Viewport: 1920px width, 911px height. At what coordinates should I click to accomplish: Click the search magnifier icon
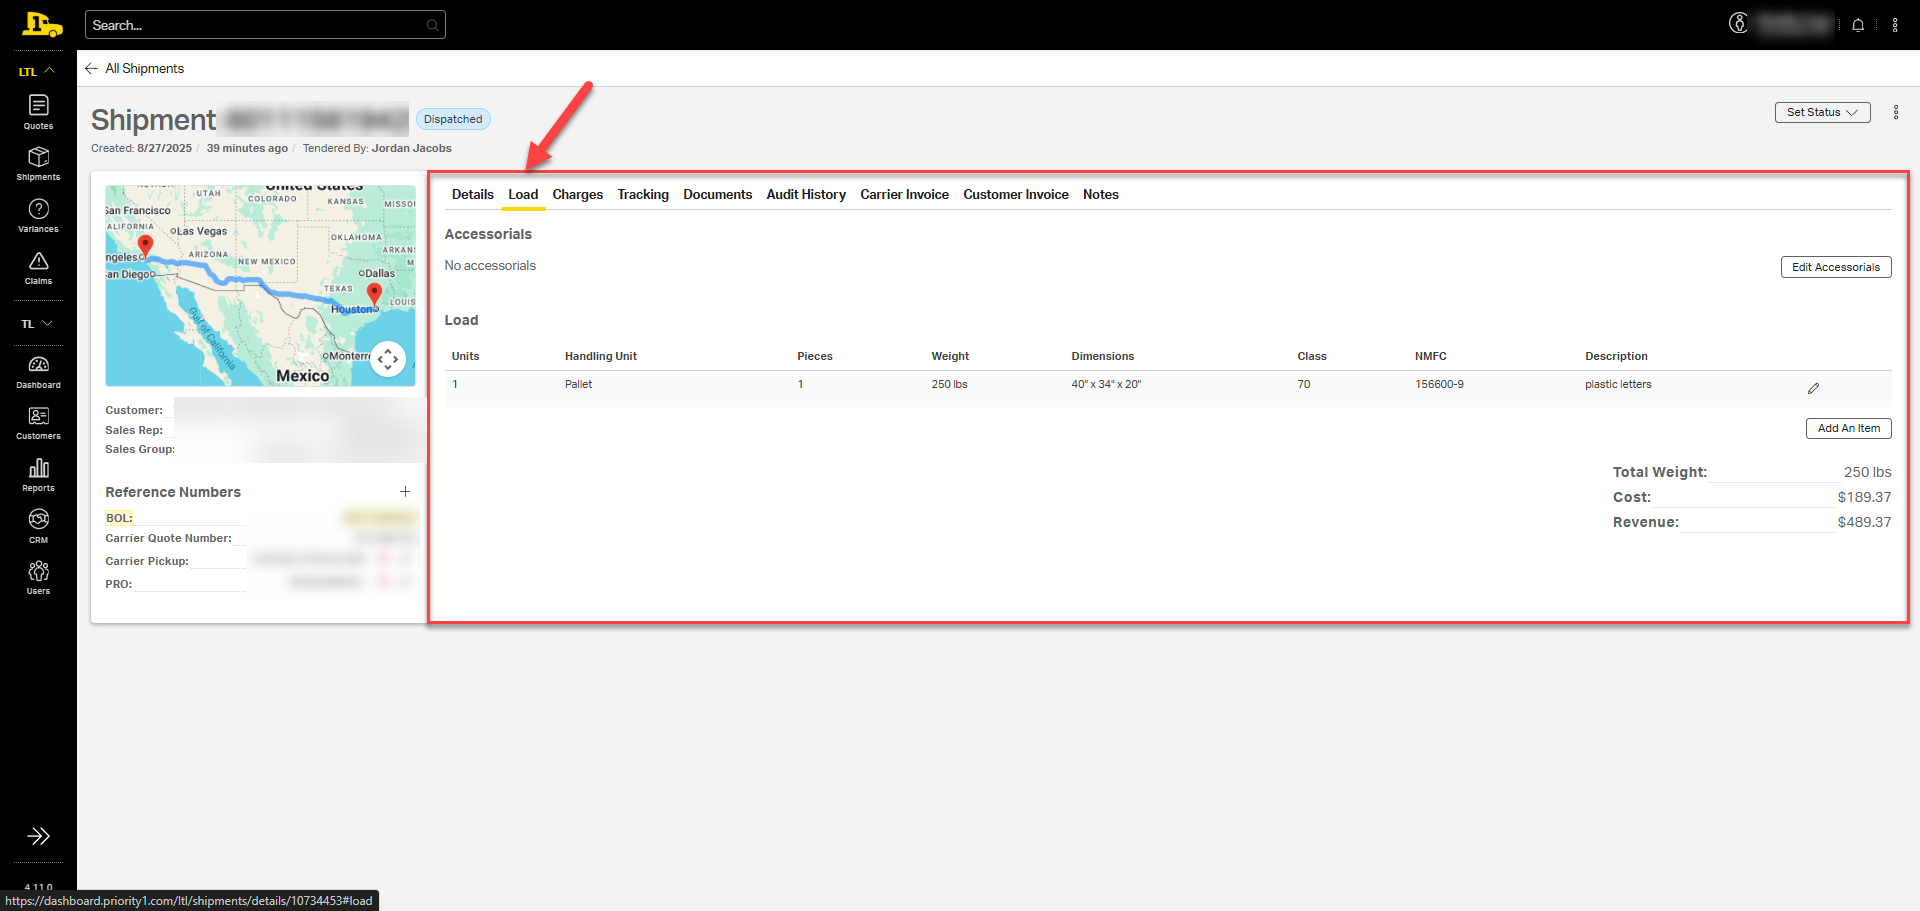(x=432, y=25)
